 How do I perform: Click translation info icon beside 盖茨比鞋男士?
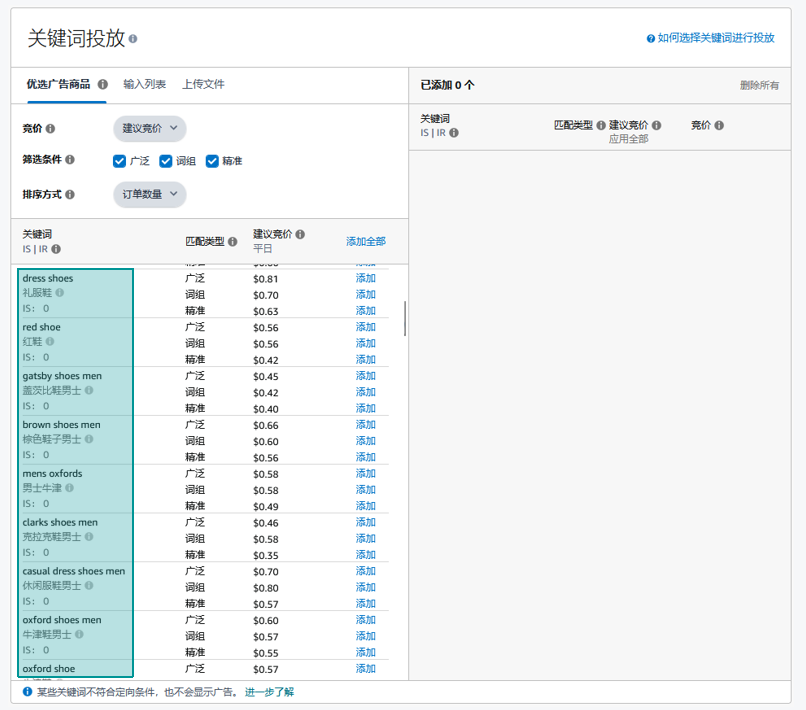[x=89, y=390]
